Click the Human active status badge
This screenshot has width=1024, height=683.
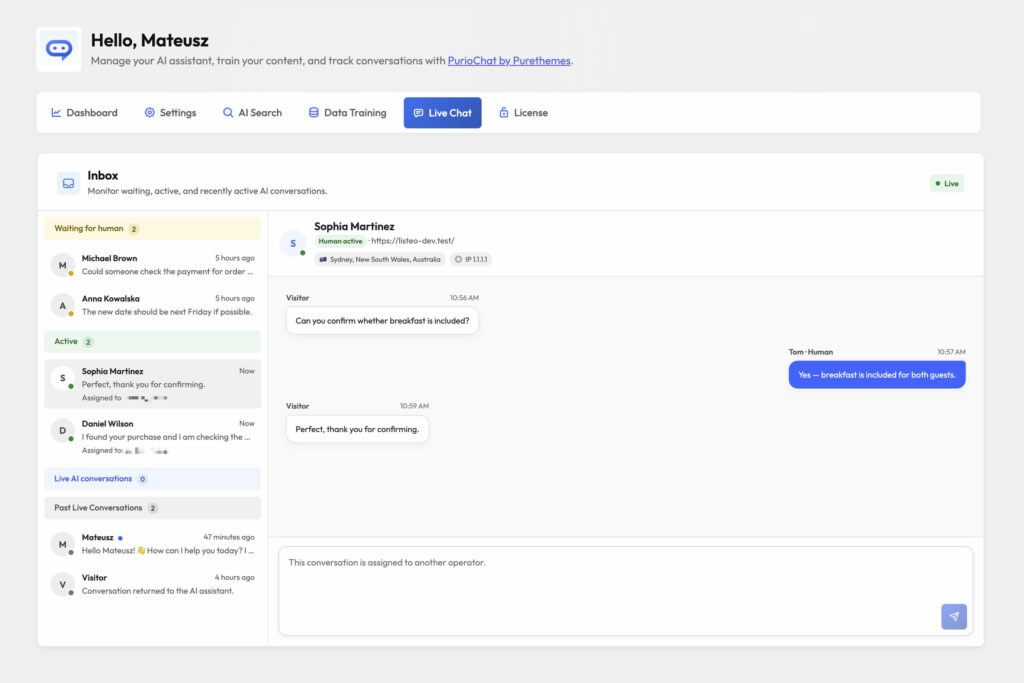pyautogui.click(x=340, y=241)
